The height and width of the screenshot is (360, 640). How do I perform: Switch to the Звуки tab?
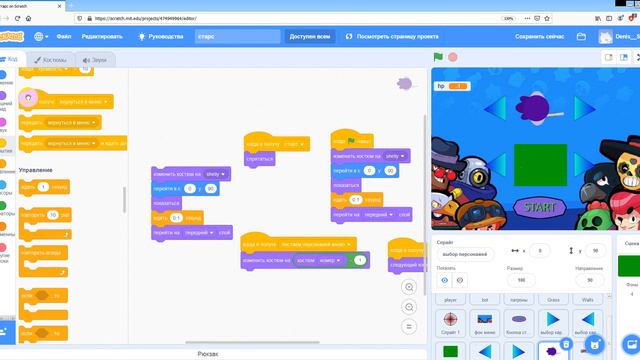(95, 60)
